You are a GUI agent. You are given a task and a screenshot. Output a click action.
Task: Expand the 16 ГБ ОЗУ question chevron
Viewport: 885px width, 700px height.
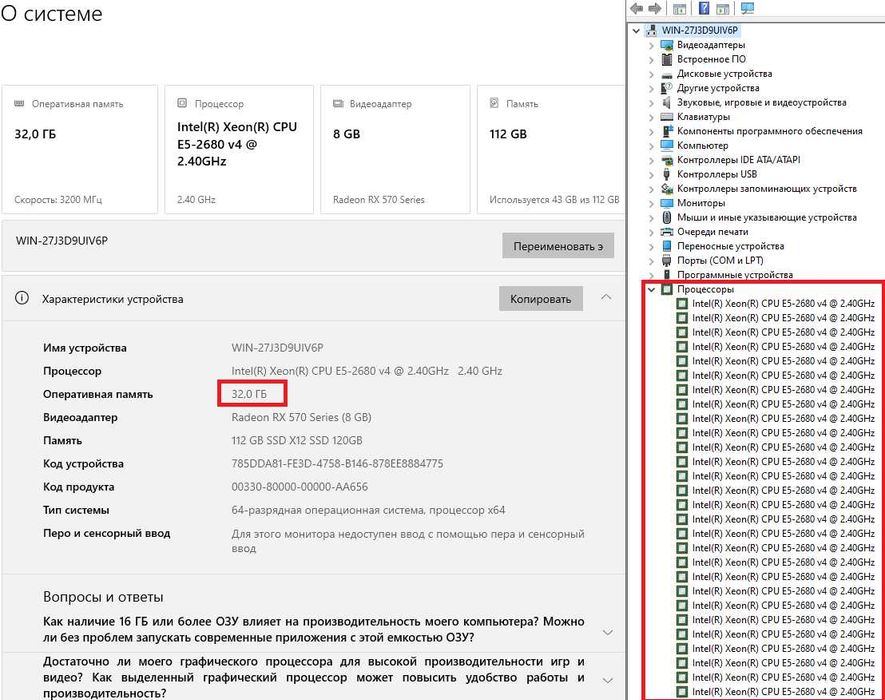pyautogui.click(x=608, y=632)
